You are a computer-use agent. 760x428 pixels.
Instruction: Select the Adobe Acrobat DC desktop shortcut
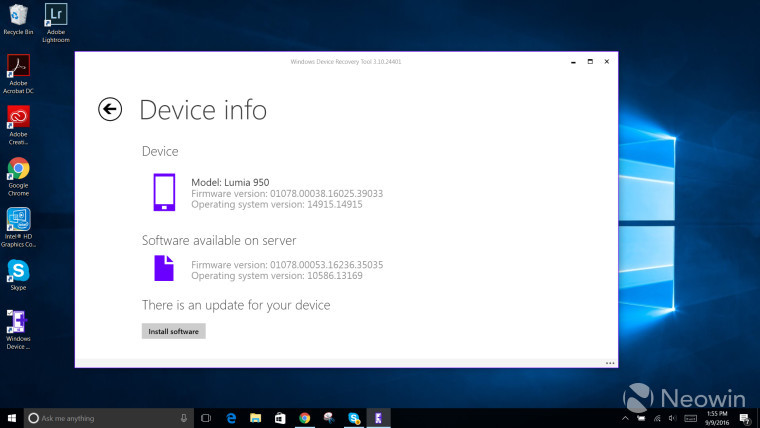click(x=18, y=74)
